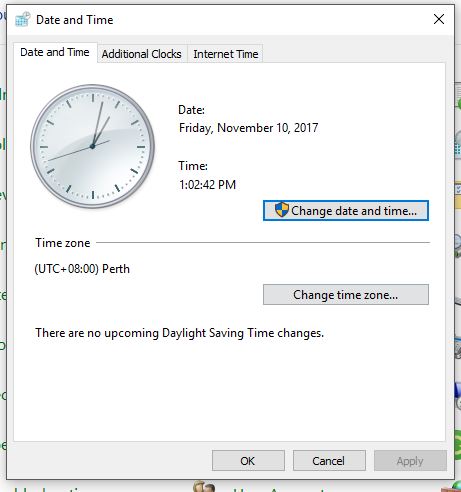This screenshot has height=492, width=461.
Task: Click the User Accounts link behind the dialog
Action: click(x=278, y=489)
